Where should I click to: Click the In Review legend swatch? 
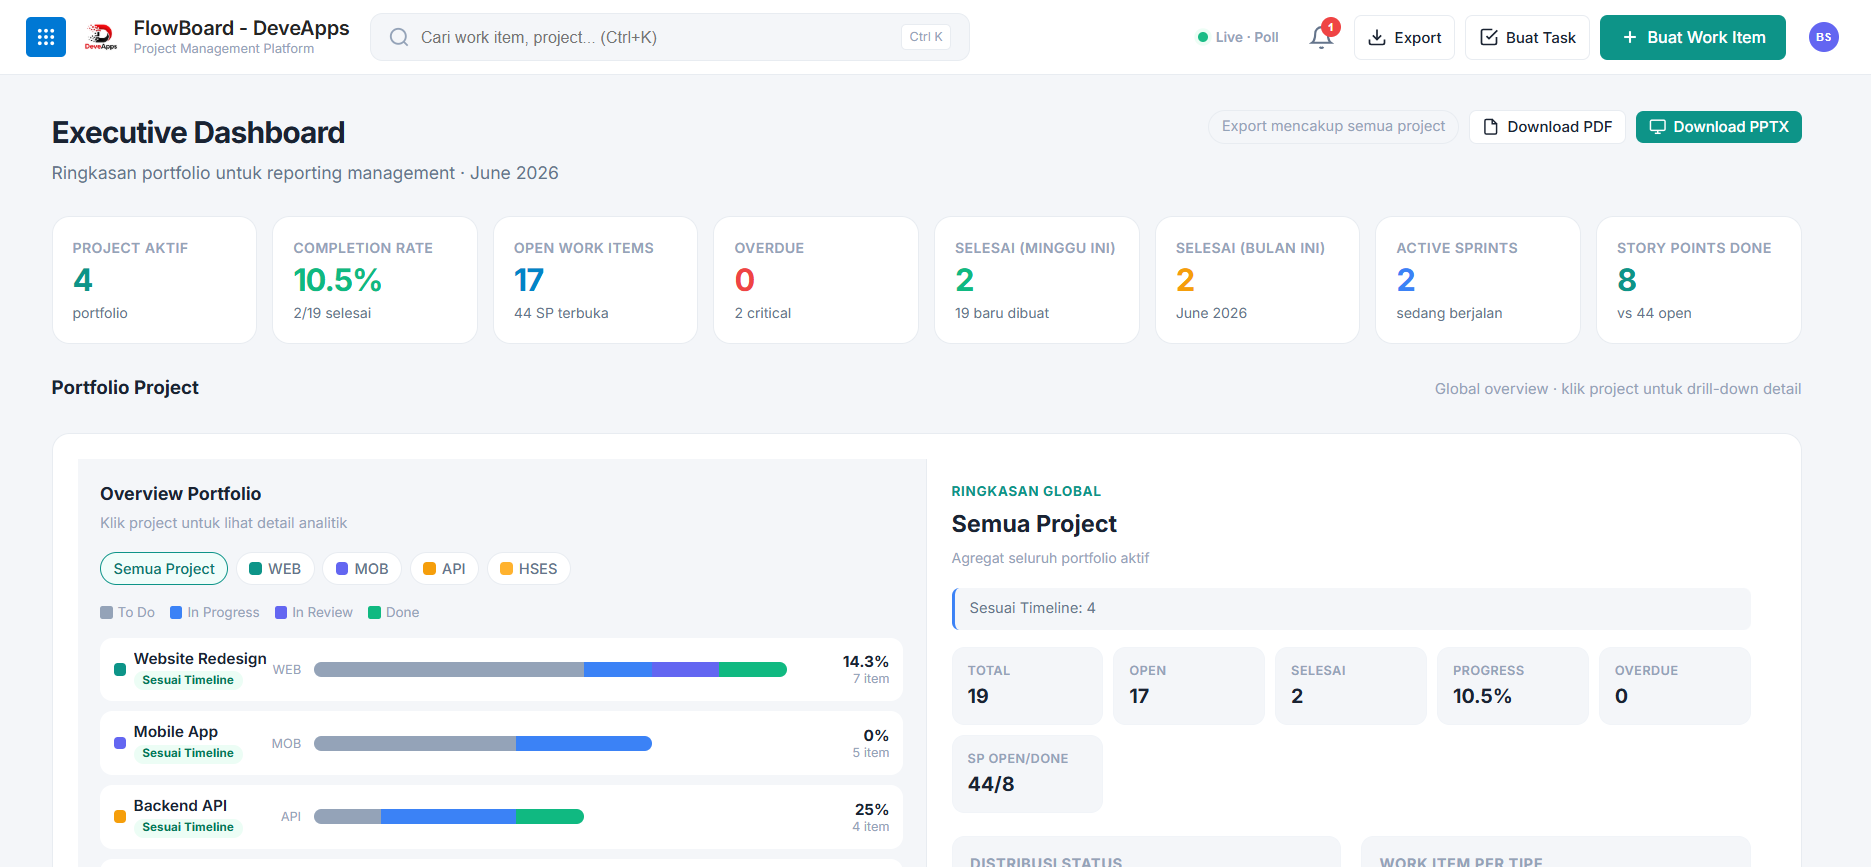(x=281, y=613)
